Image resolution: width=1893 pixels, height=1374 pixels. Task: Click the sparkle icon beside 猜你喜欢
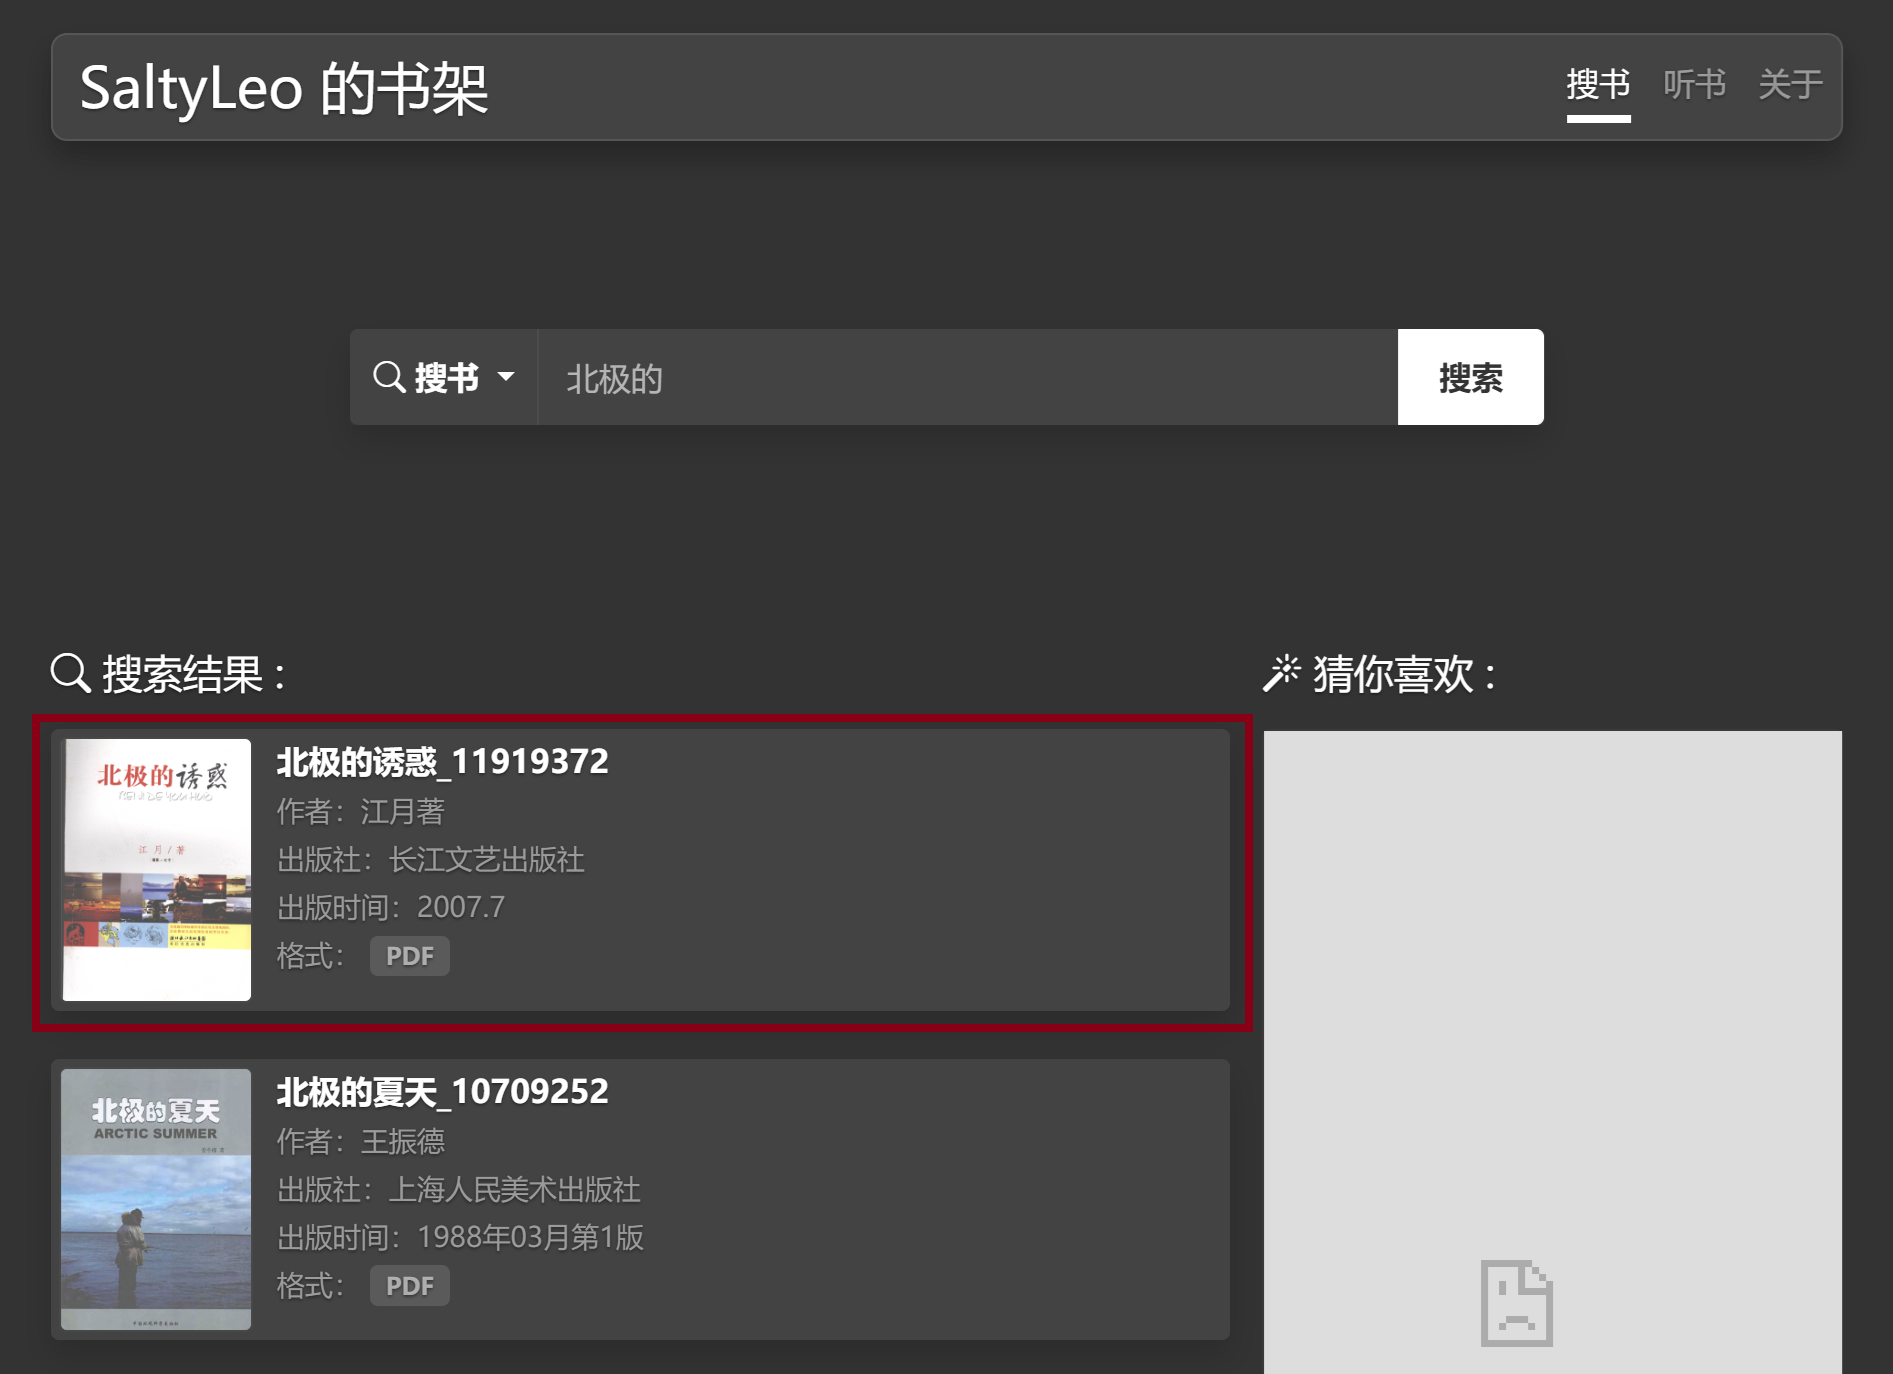(1284, 673)
